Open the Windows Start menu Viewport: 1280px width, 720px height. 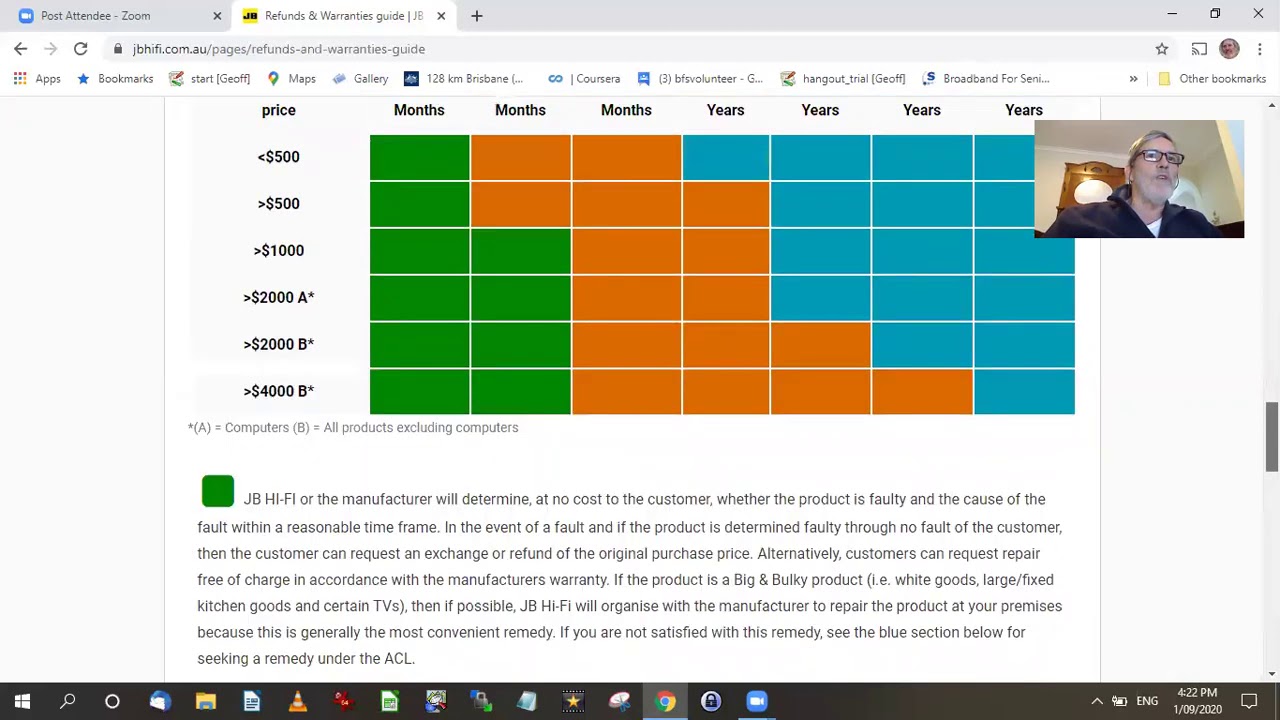[22, 701]
